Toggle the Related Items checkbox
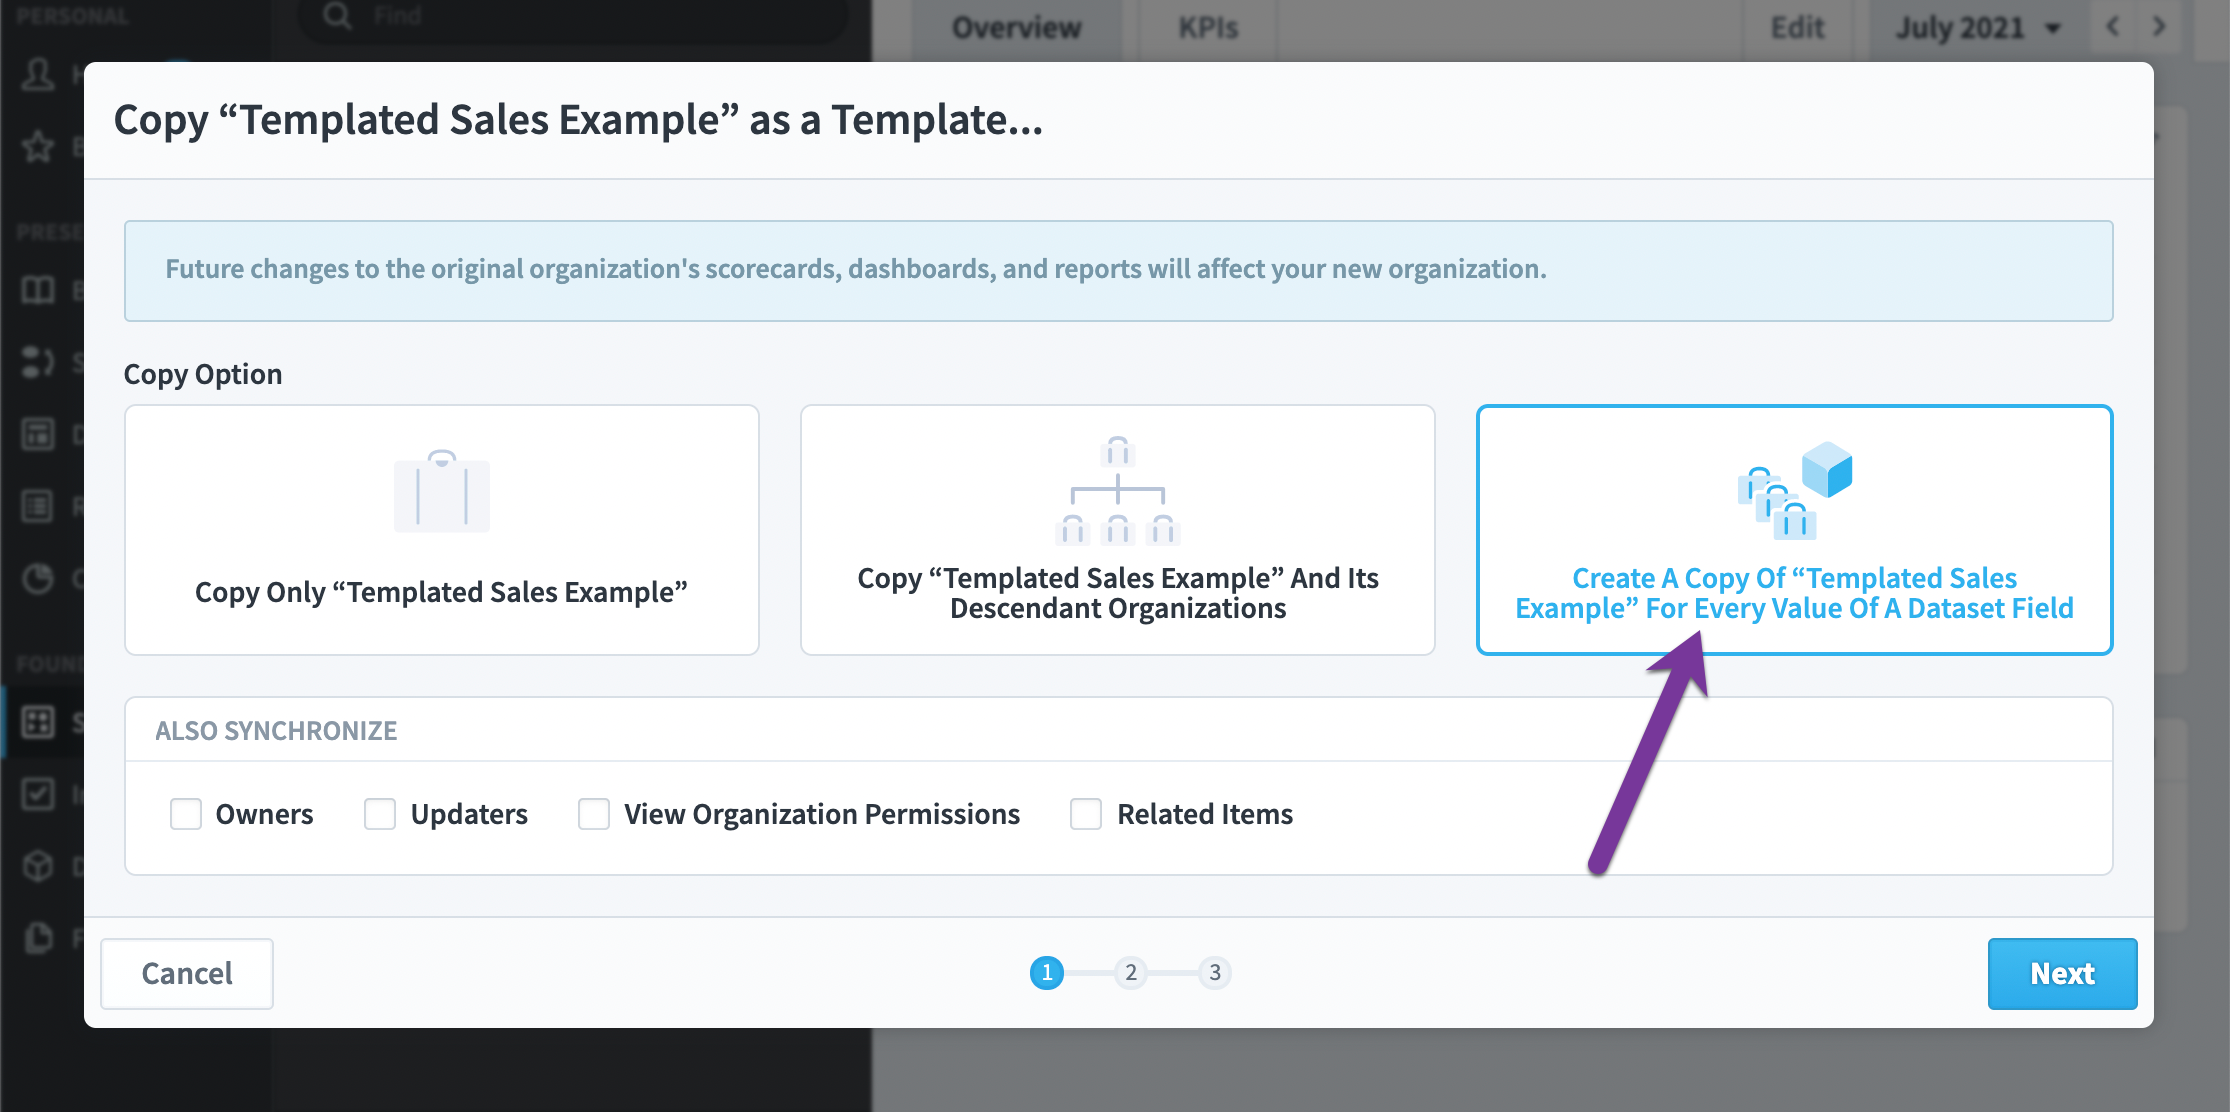The width and height of the screenshot is (2230, 1112). [1086, 814]
